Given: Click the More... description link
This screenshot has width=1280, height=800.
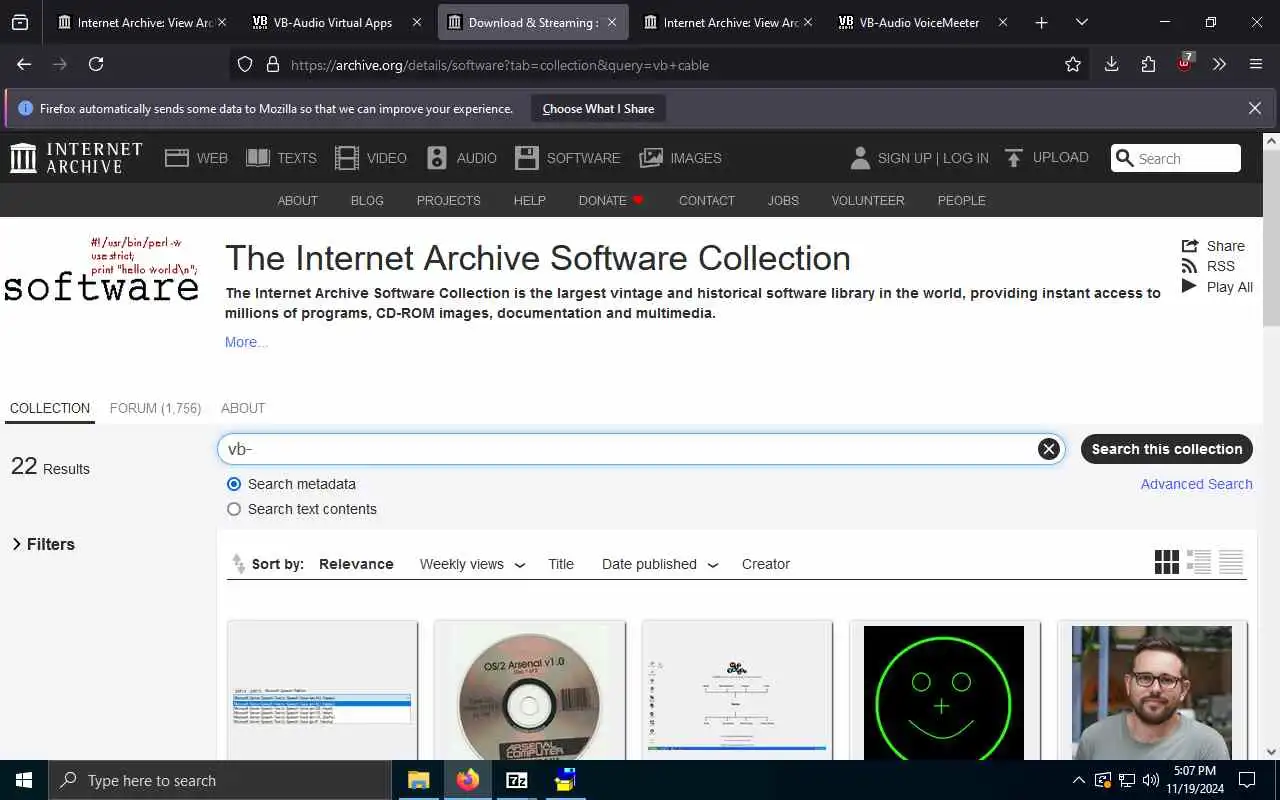Looking at the screenshot, I should pos(246,342).
